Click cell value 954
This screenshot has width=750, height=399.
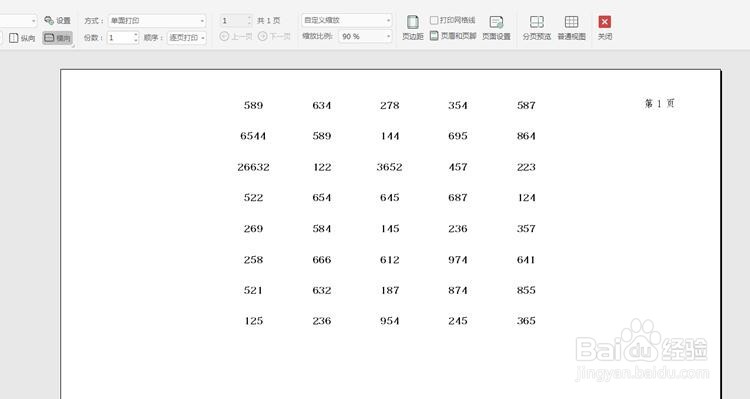coord(390,321)
